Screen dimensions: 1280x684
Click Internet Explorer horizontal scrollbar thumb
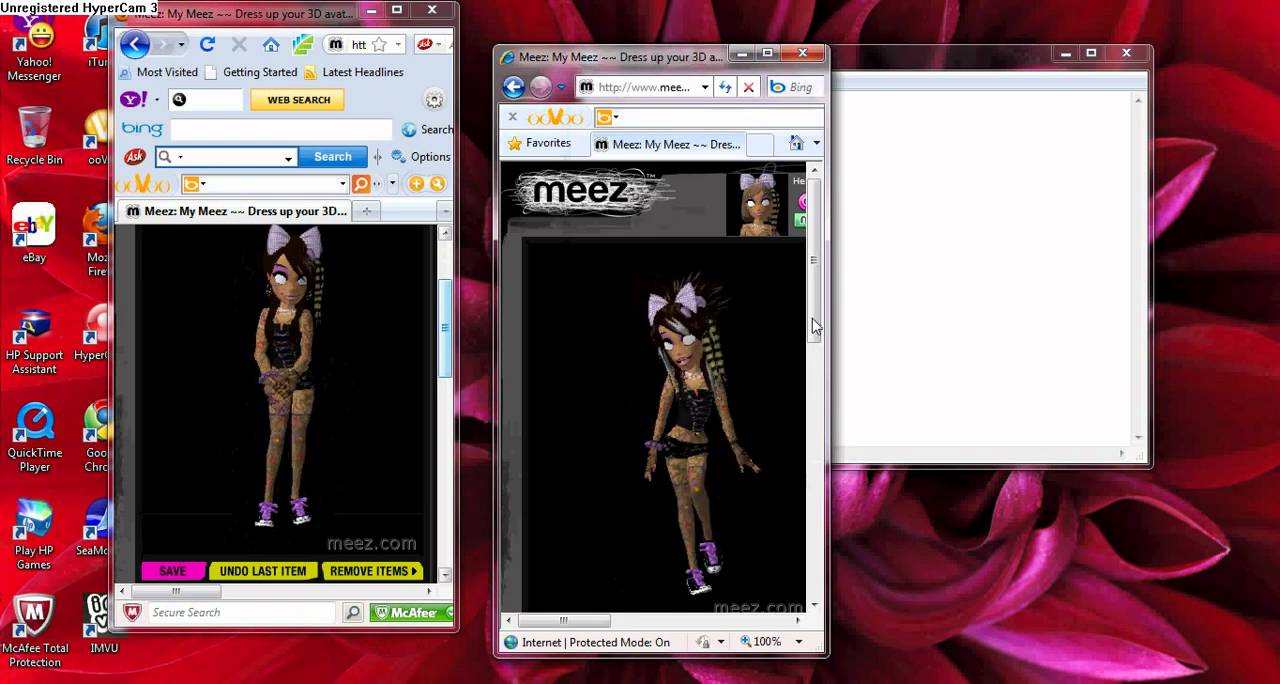point(564,620)
